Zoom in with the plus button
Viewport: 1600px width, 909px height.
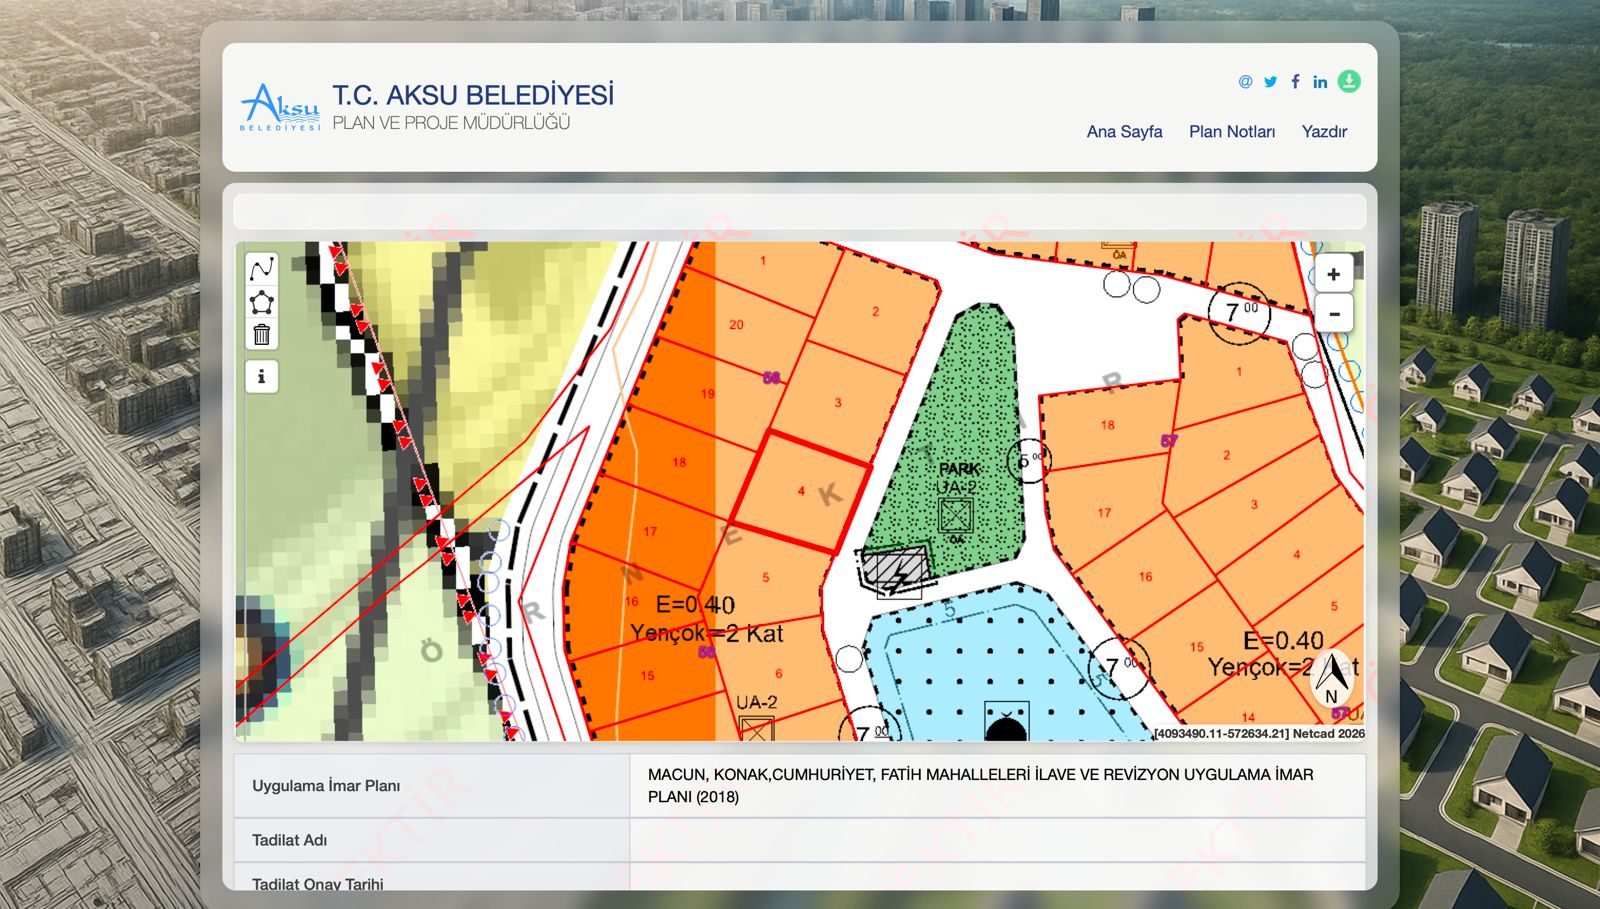click(x=1334, y=274)
